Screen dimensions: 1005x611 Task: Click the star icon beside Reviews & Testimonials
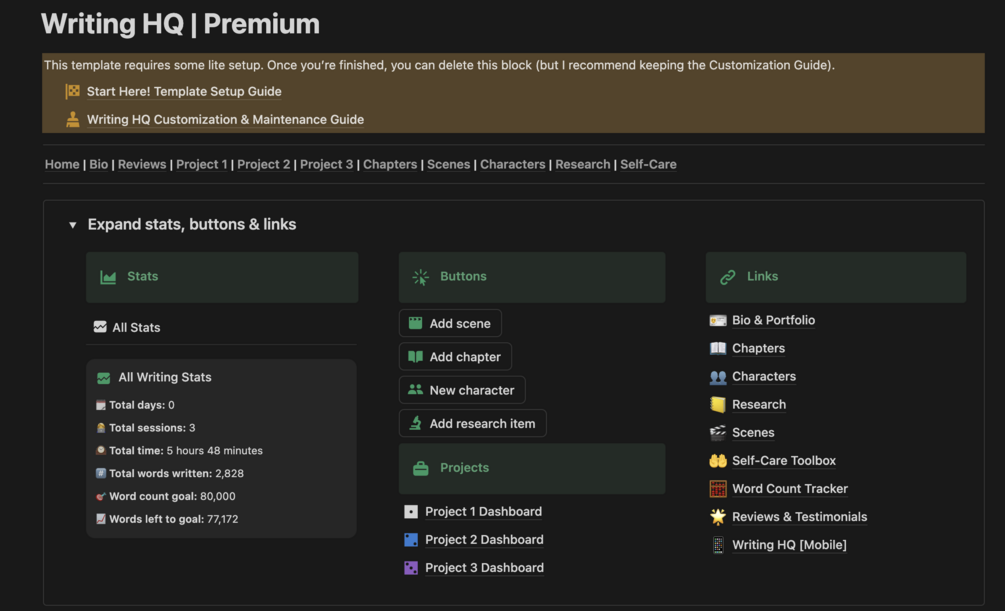pyautogui.click(x=718, y=517)
